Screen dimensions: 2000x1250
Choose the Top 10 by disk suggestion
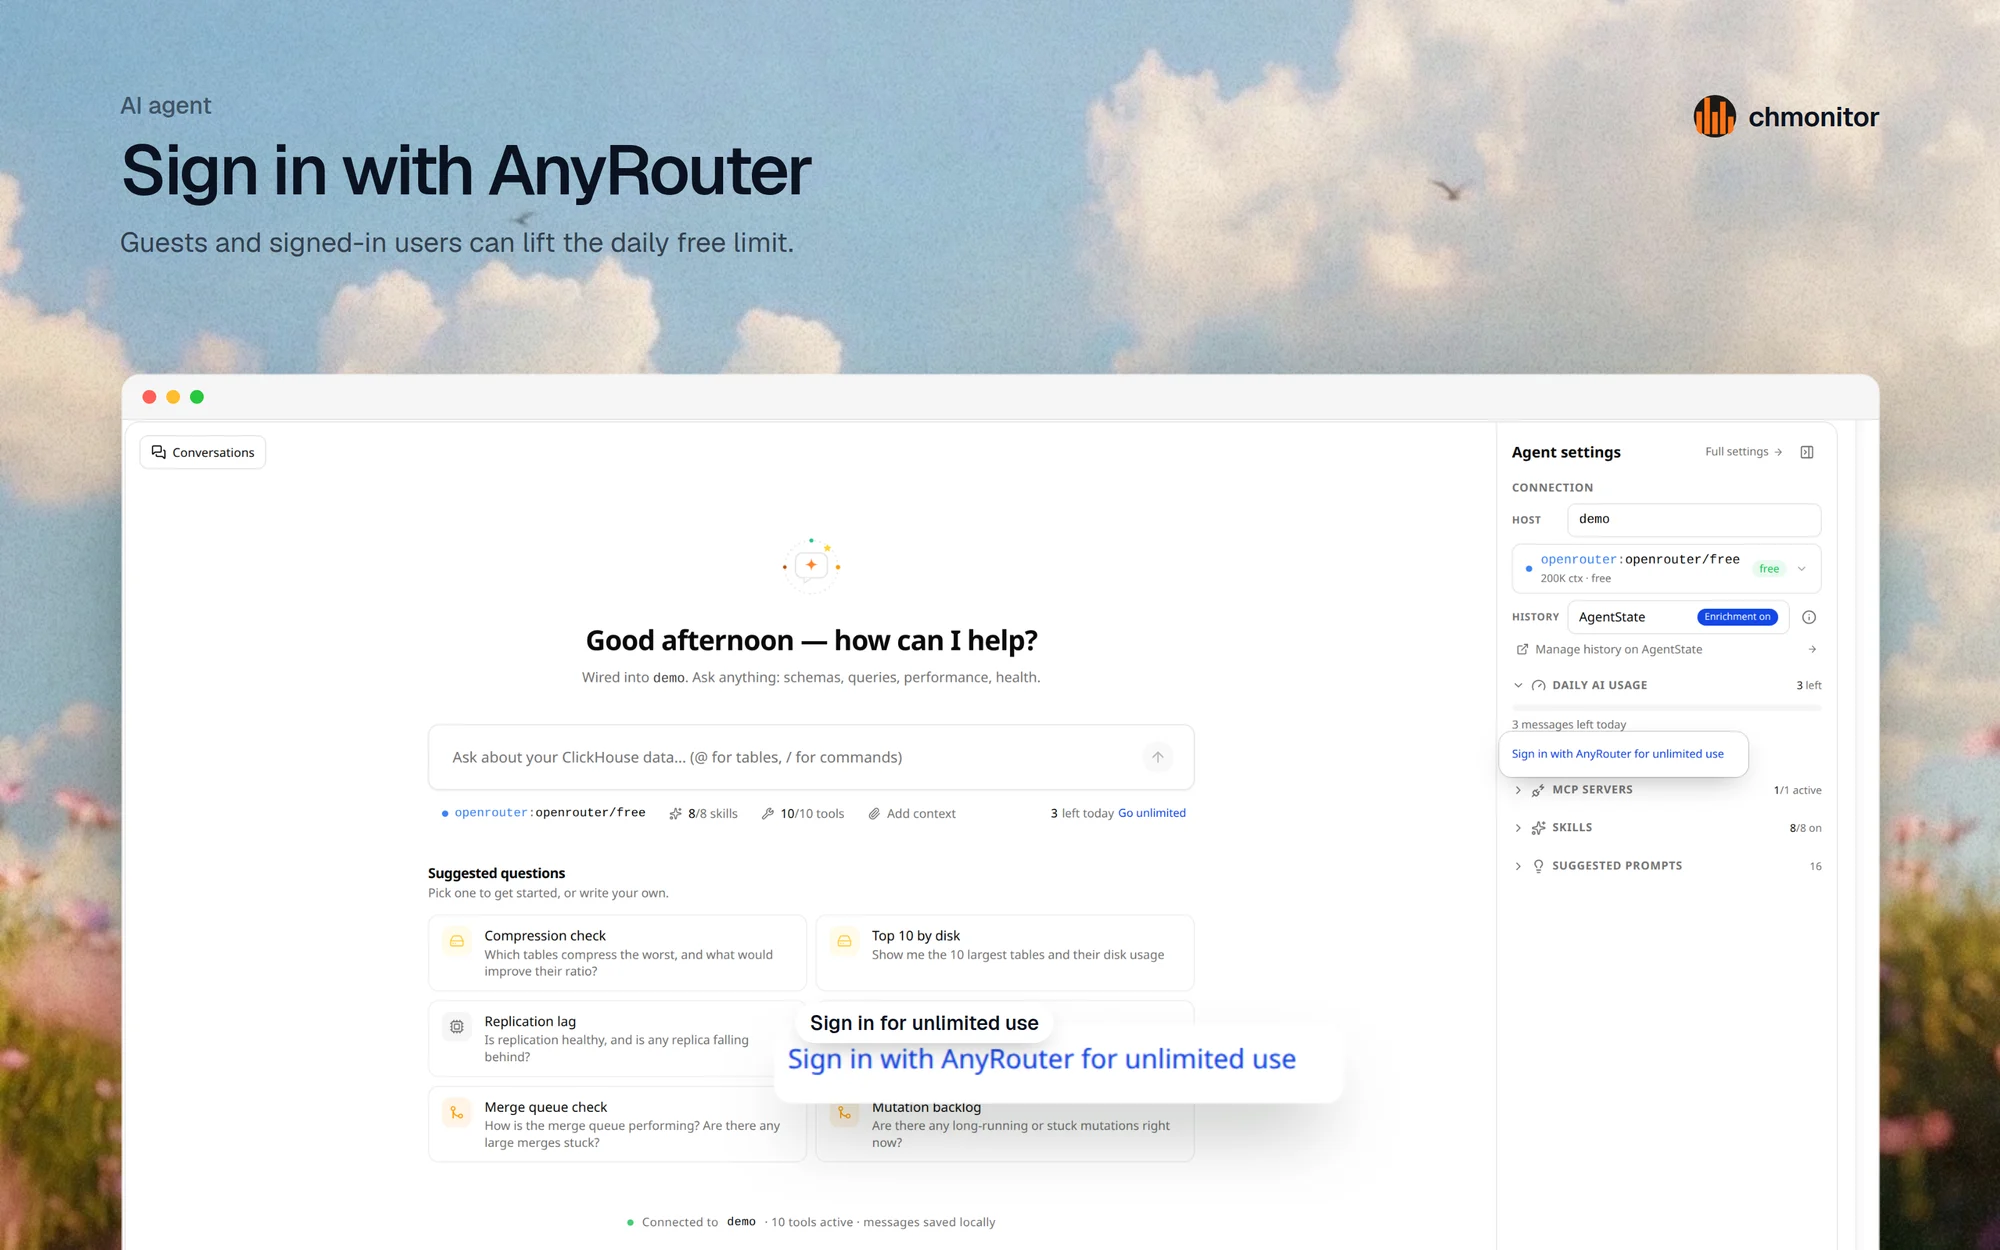coord(1005,953)
